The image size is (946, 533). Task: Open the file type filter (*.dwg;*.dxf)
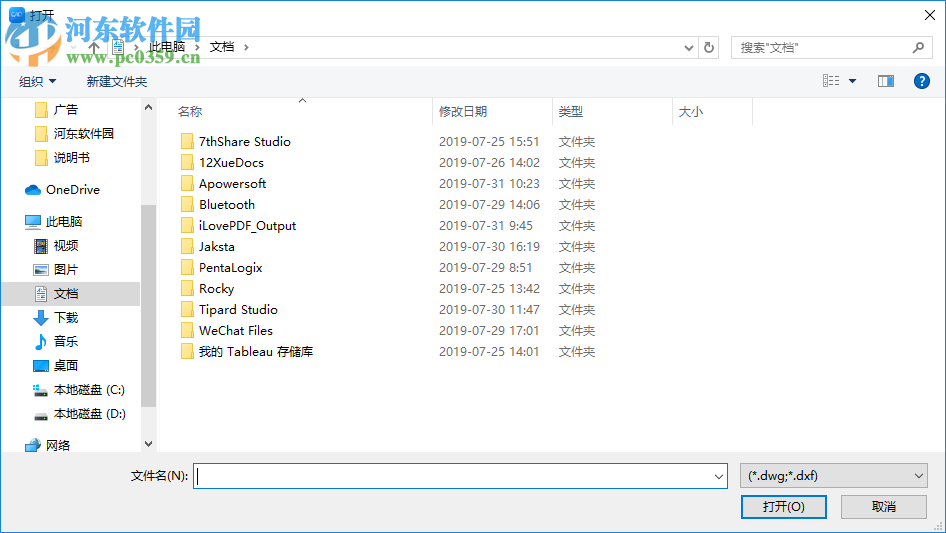click(x=833, y=476)
